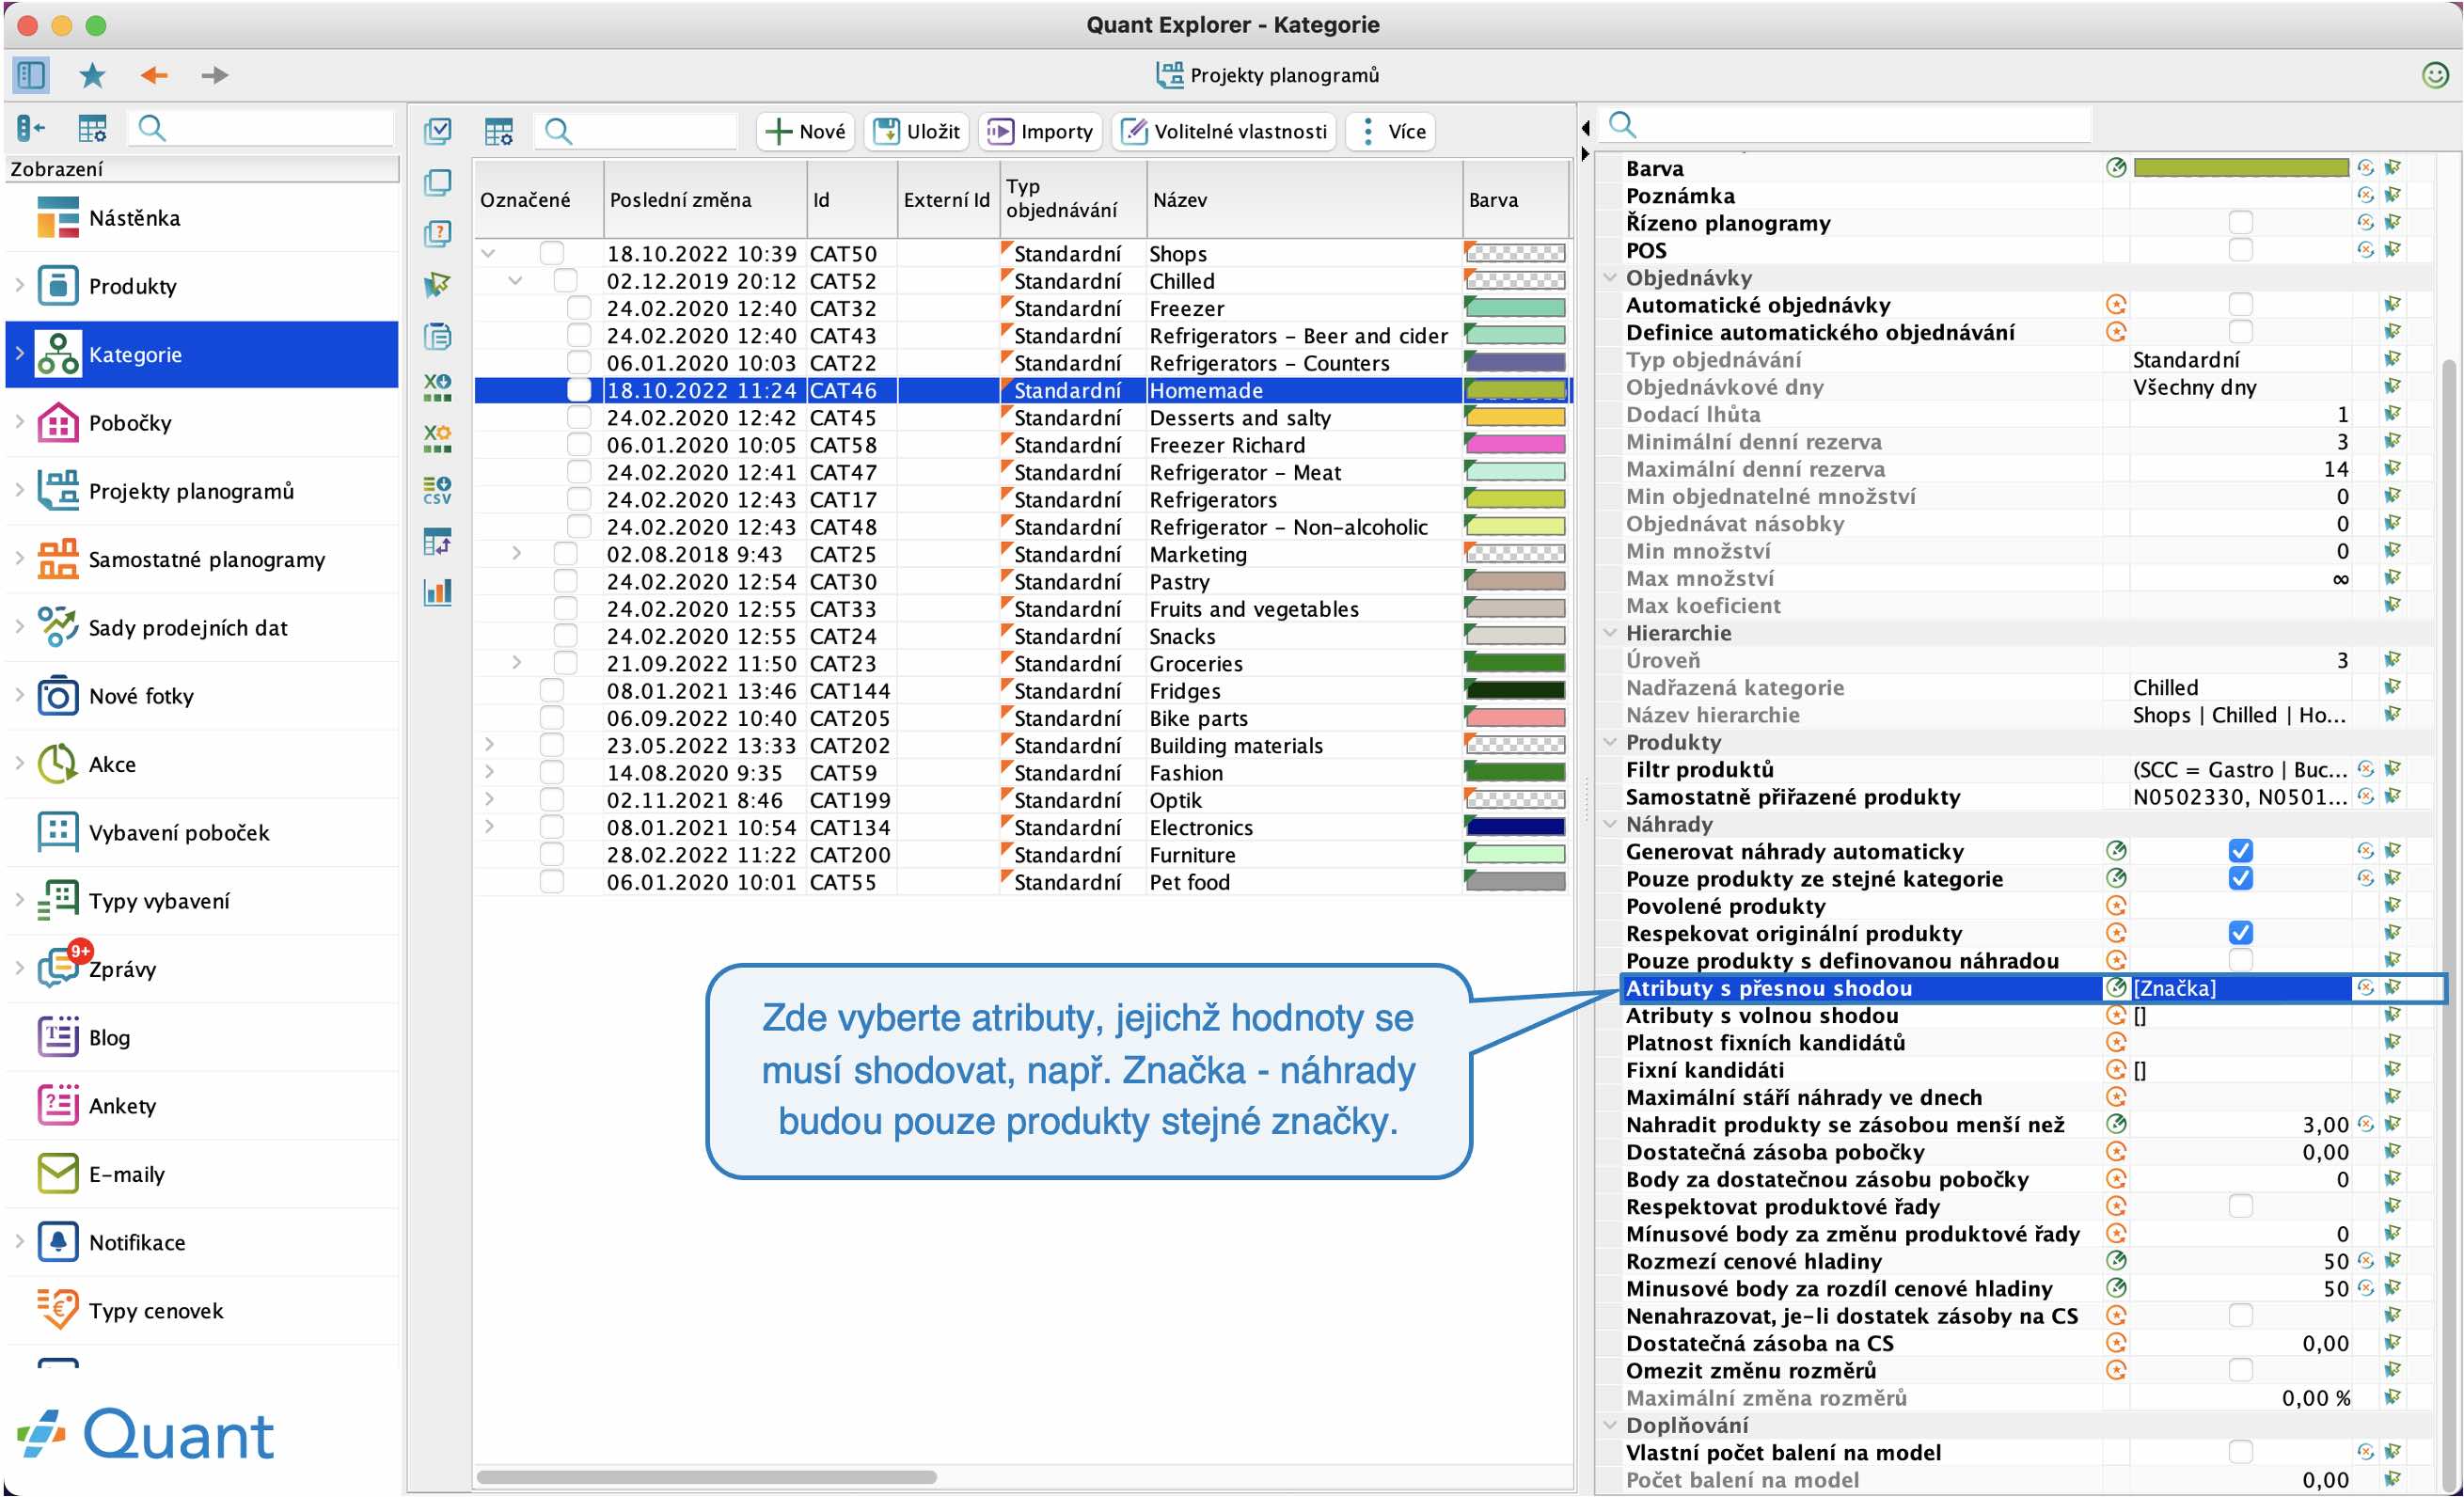
Task: Go forward with the gray arrow
Action: [214, 75]
